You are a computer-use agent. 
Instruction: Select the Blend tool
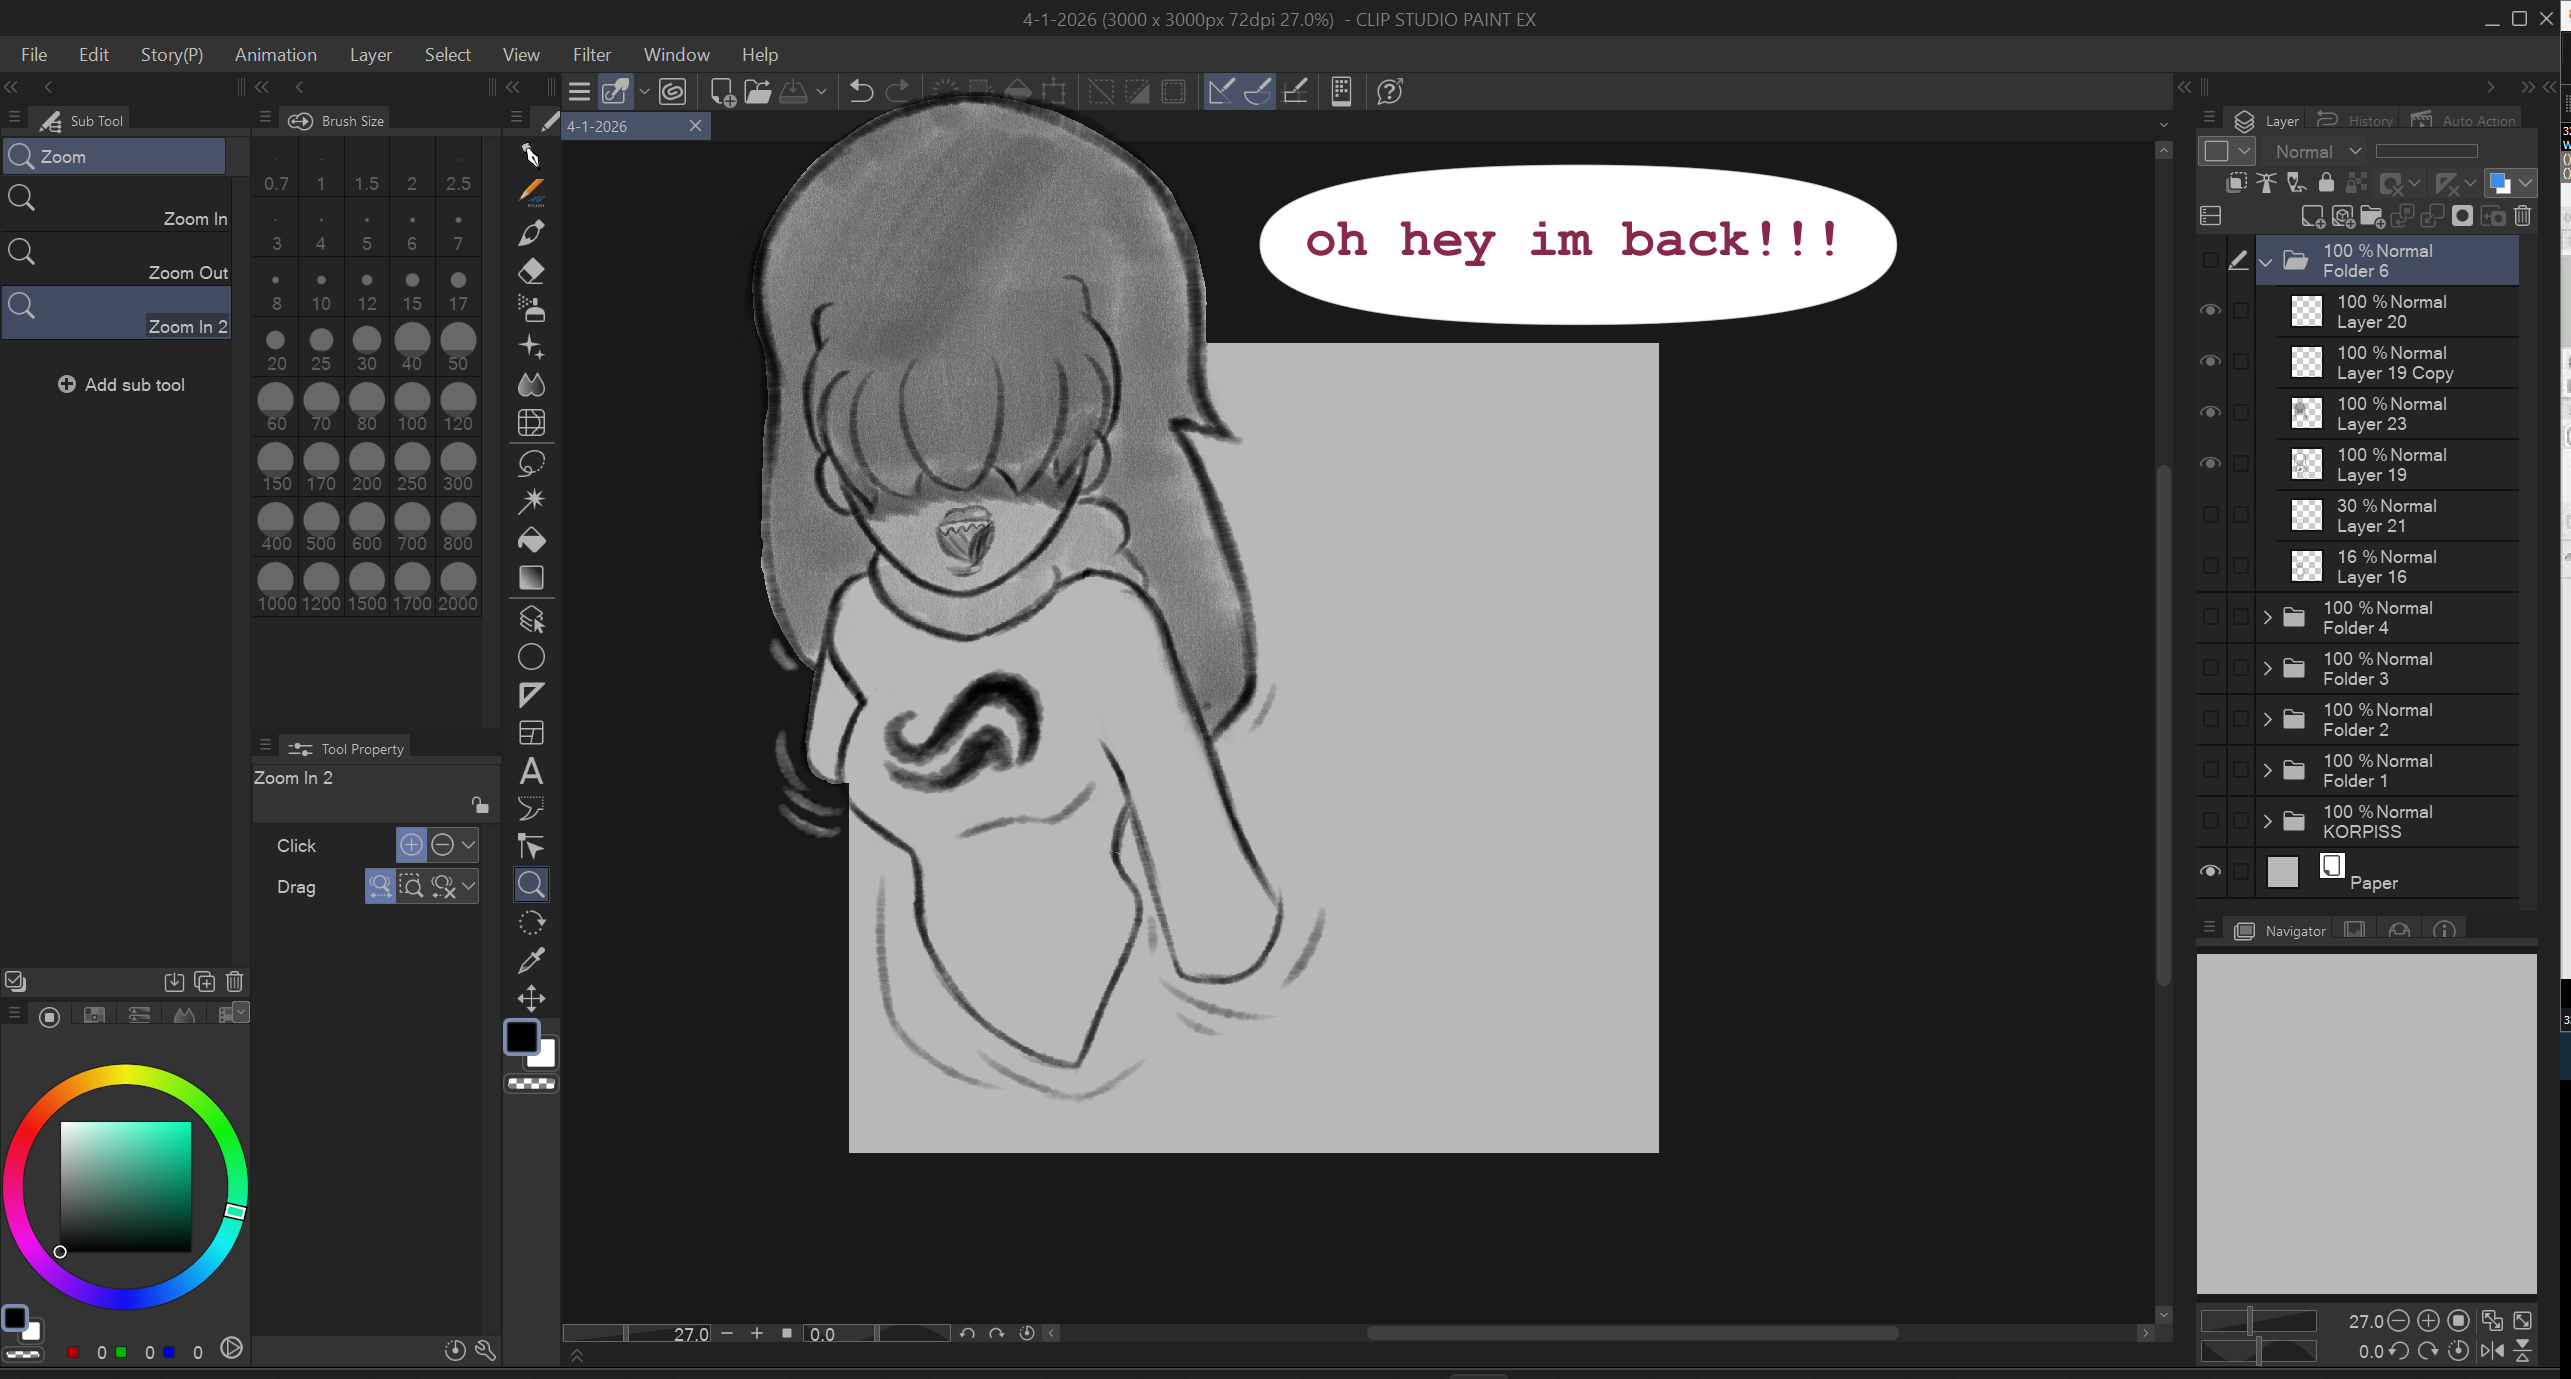click(x=531, y=385)
